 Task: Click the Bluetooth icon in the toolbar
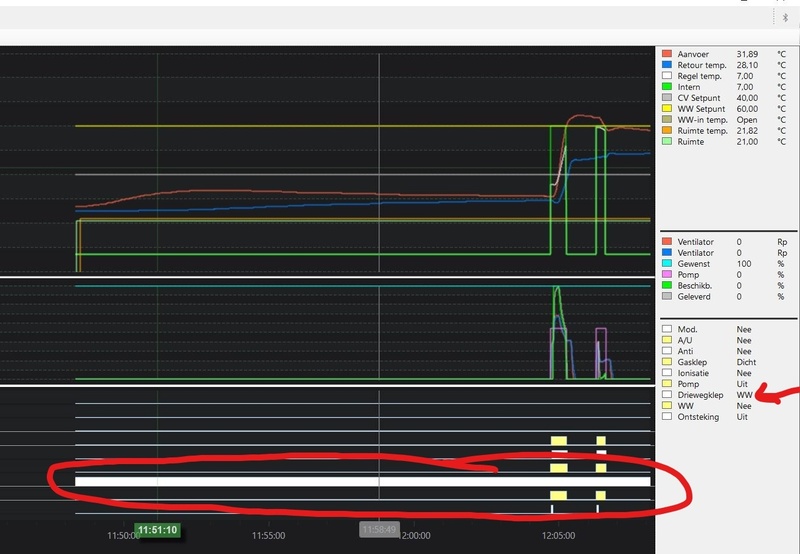click(785, 18)
